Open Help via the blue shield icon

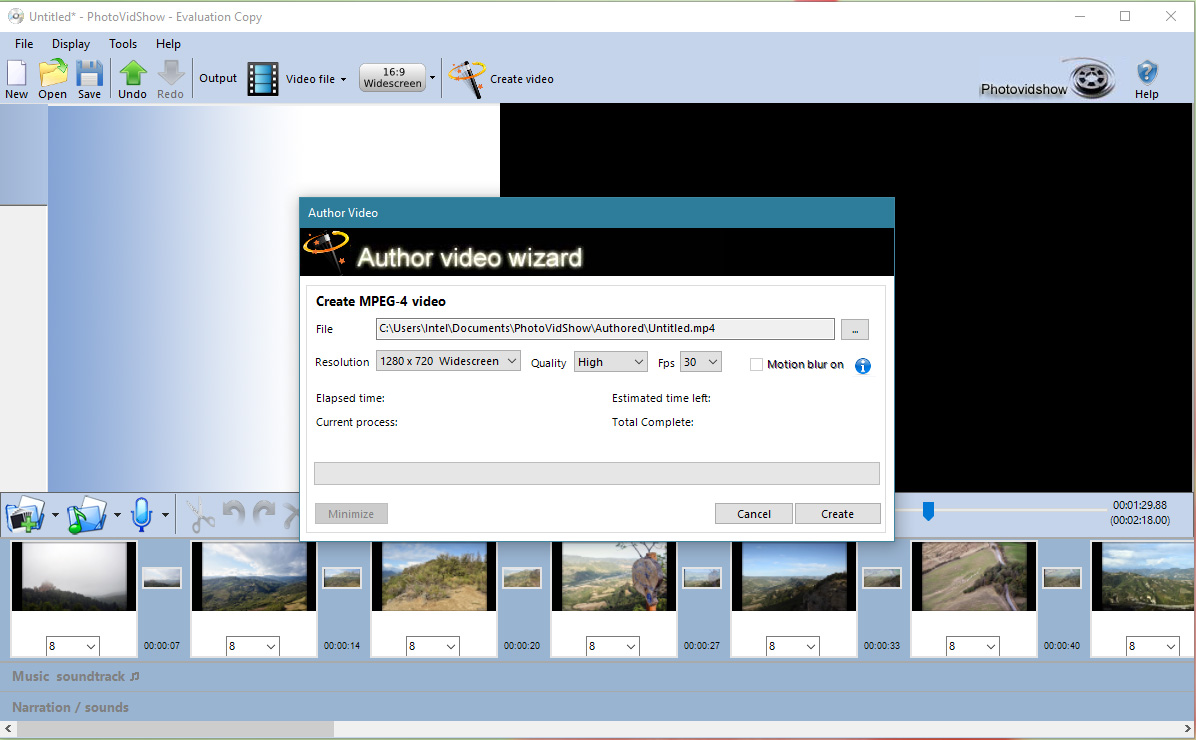point(1146,73)
